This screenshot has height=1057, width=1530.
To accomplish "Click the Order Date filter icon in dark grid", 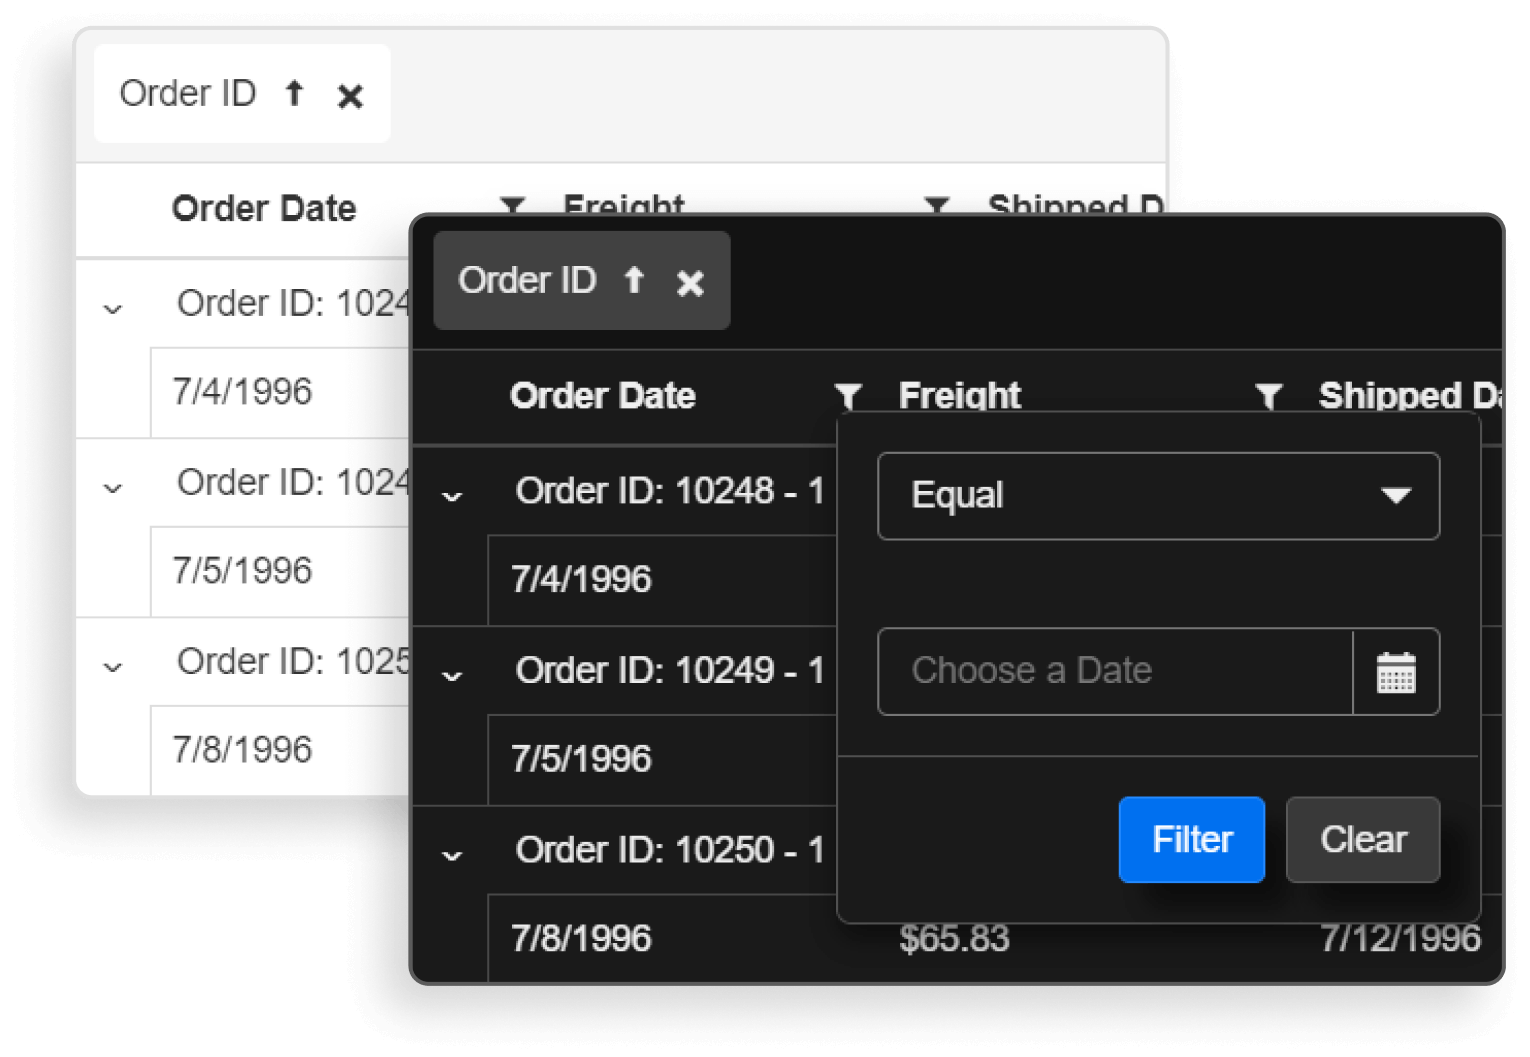I will click(x=848, y=397).
